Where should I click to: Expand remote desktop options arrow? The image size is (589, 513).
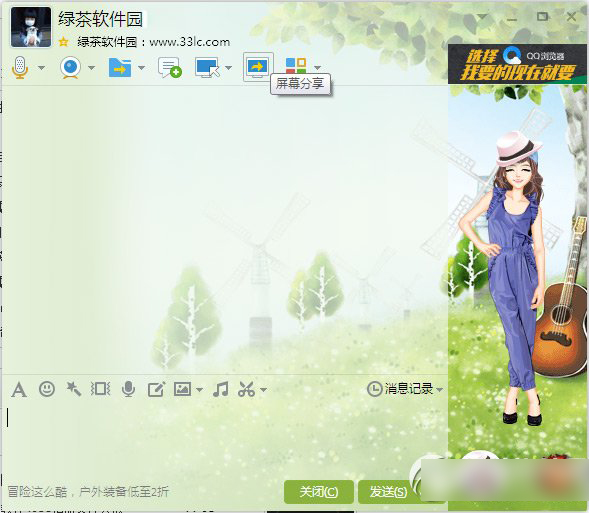(x=228, y=68)
